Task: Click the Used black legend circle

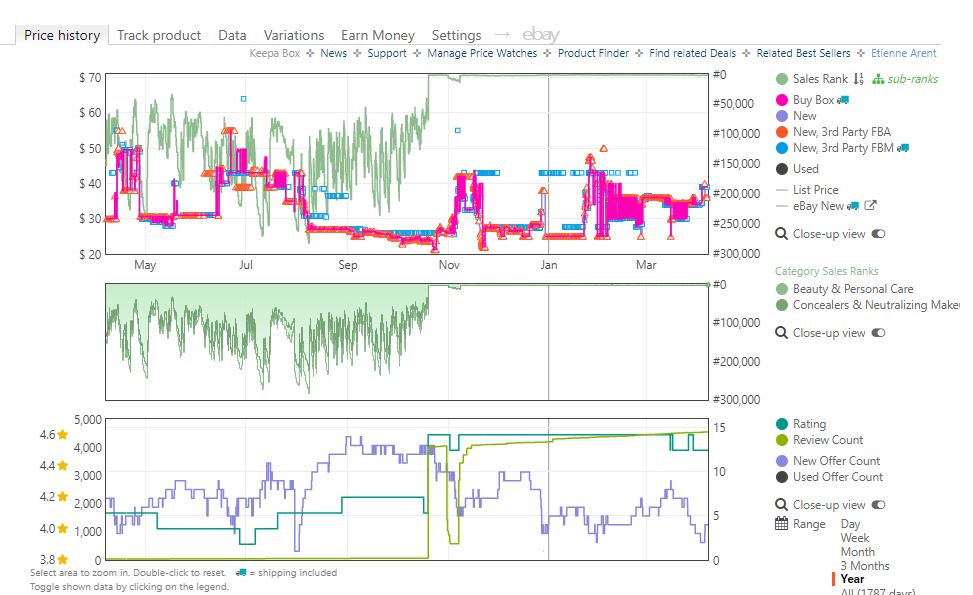Action: tap(782, 169)
